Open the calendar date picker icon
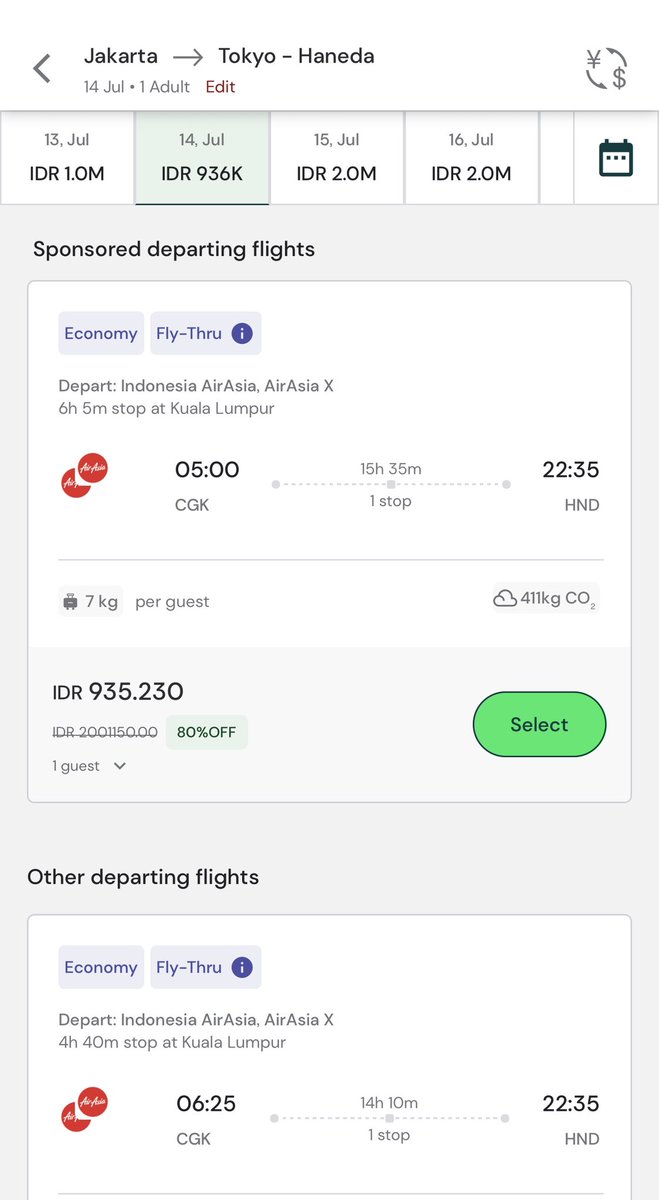 (615, 158)
